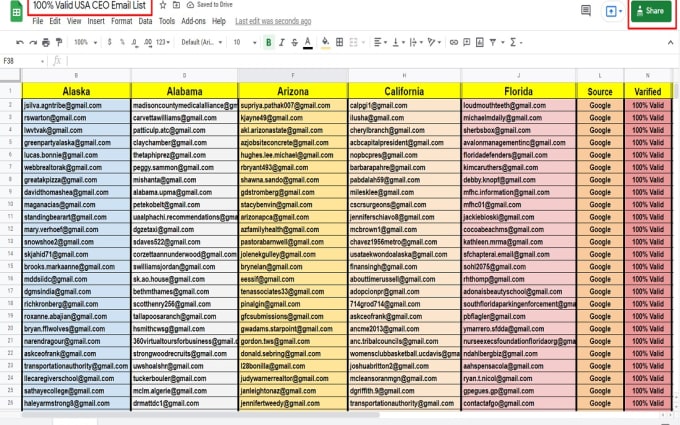Undo the last action
Screen dimensions: 680x425
click(20, 42)
